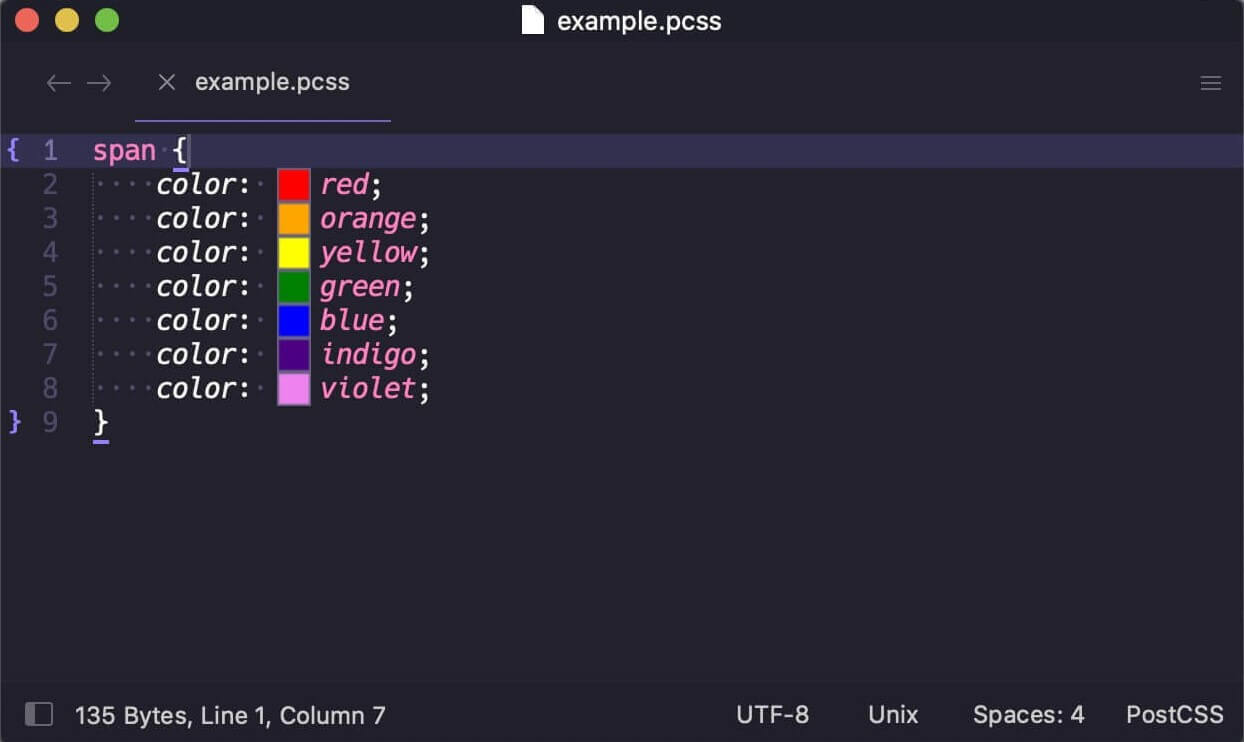Screen dimensions: 1244x742
Task: Click the Unix line-endings indicator
Action: [x=893, y=714]
